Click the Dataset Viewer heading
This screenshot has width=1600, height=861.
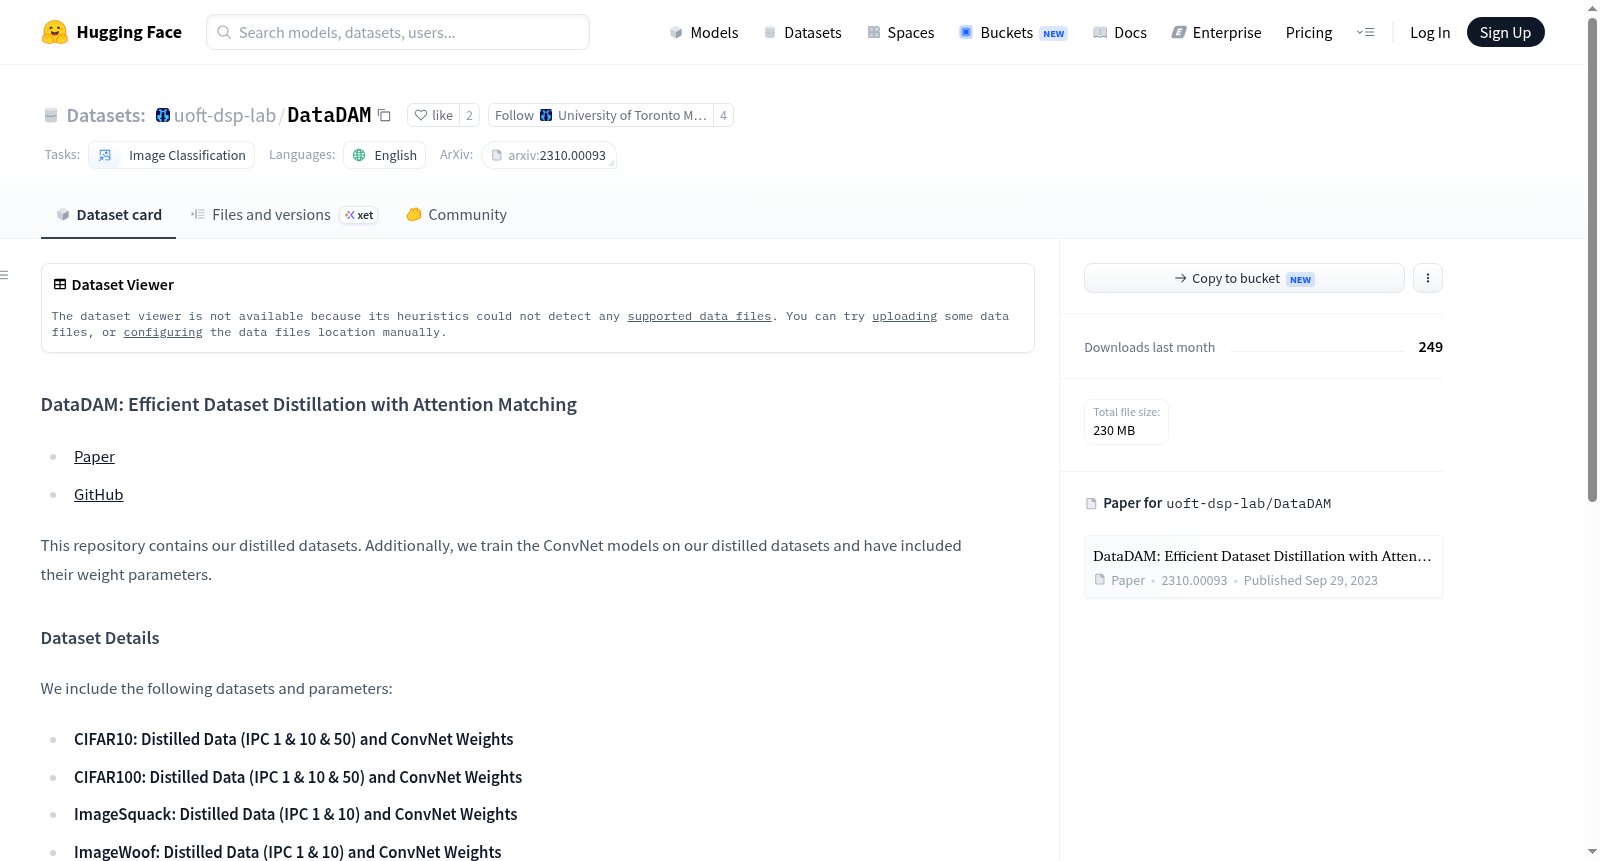click(x=113, y=285)
